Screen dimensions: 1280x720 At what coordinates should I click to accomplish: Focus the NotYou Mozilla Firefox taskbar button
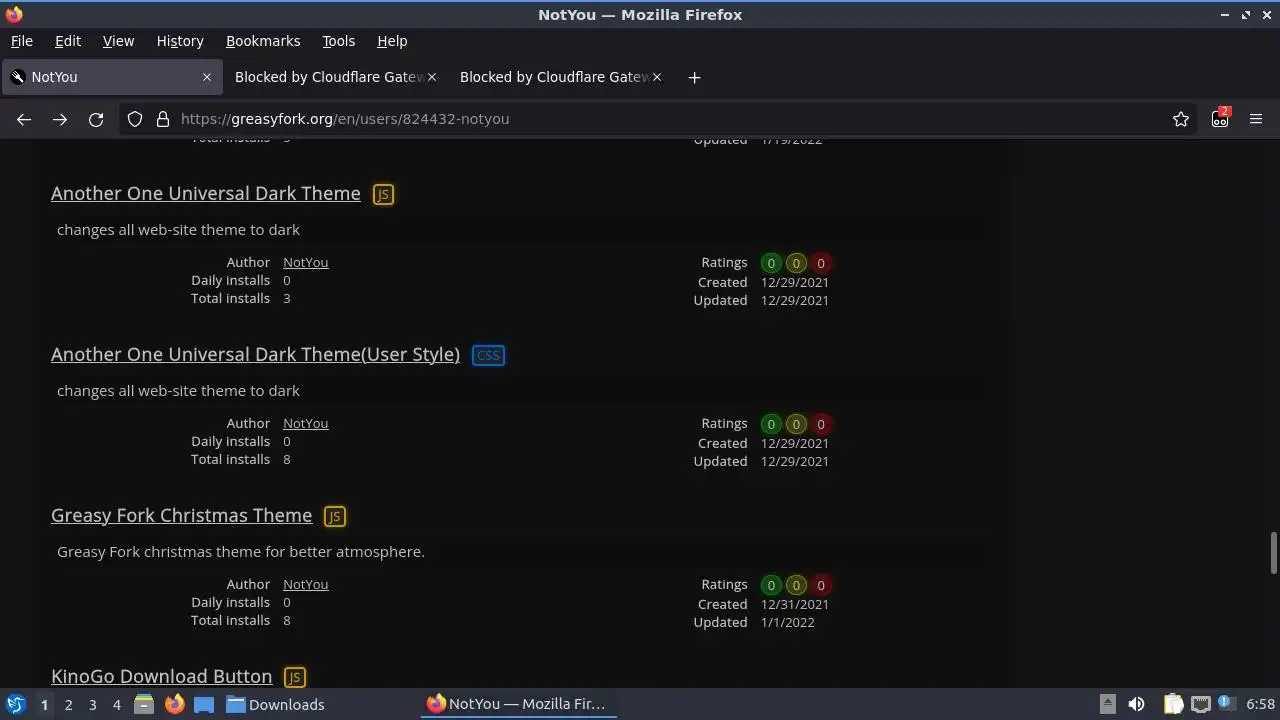point(517,705)
